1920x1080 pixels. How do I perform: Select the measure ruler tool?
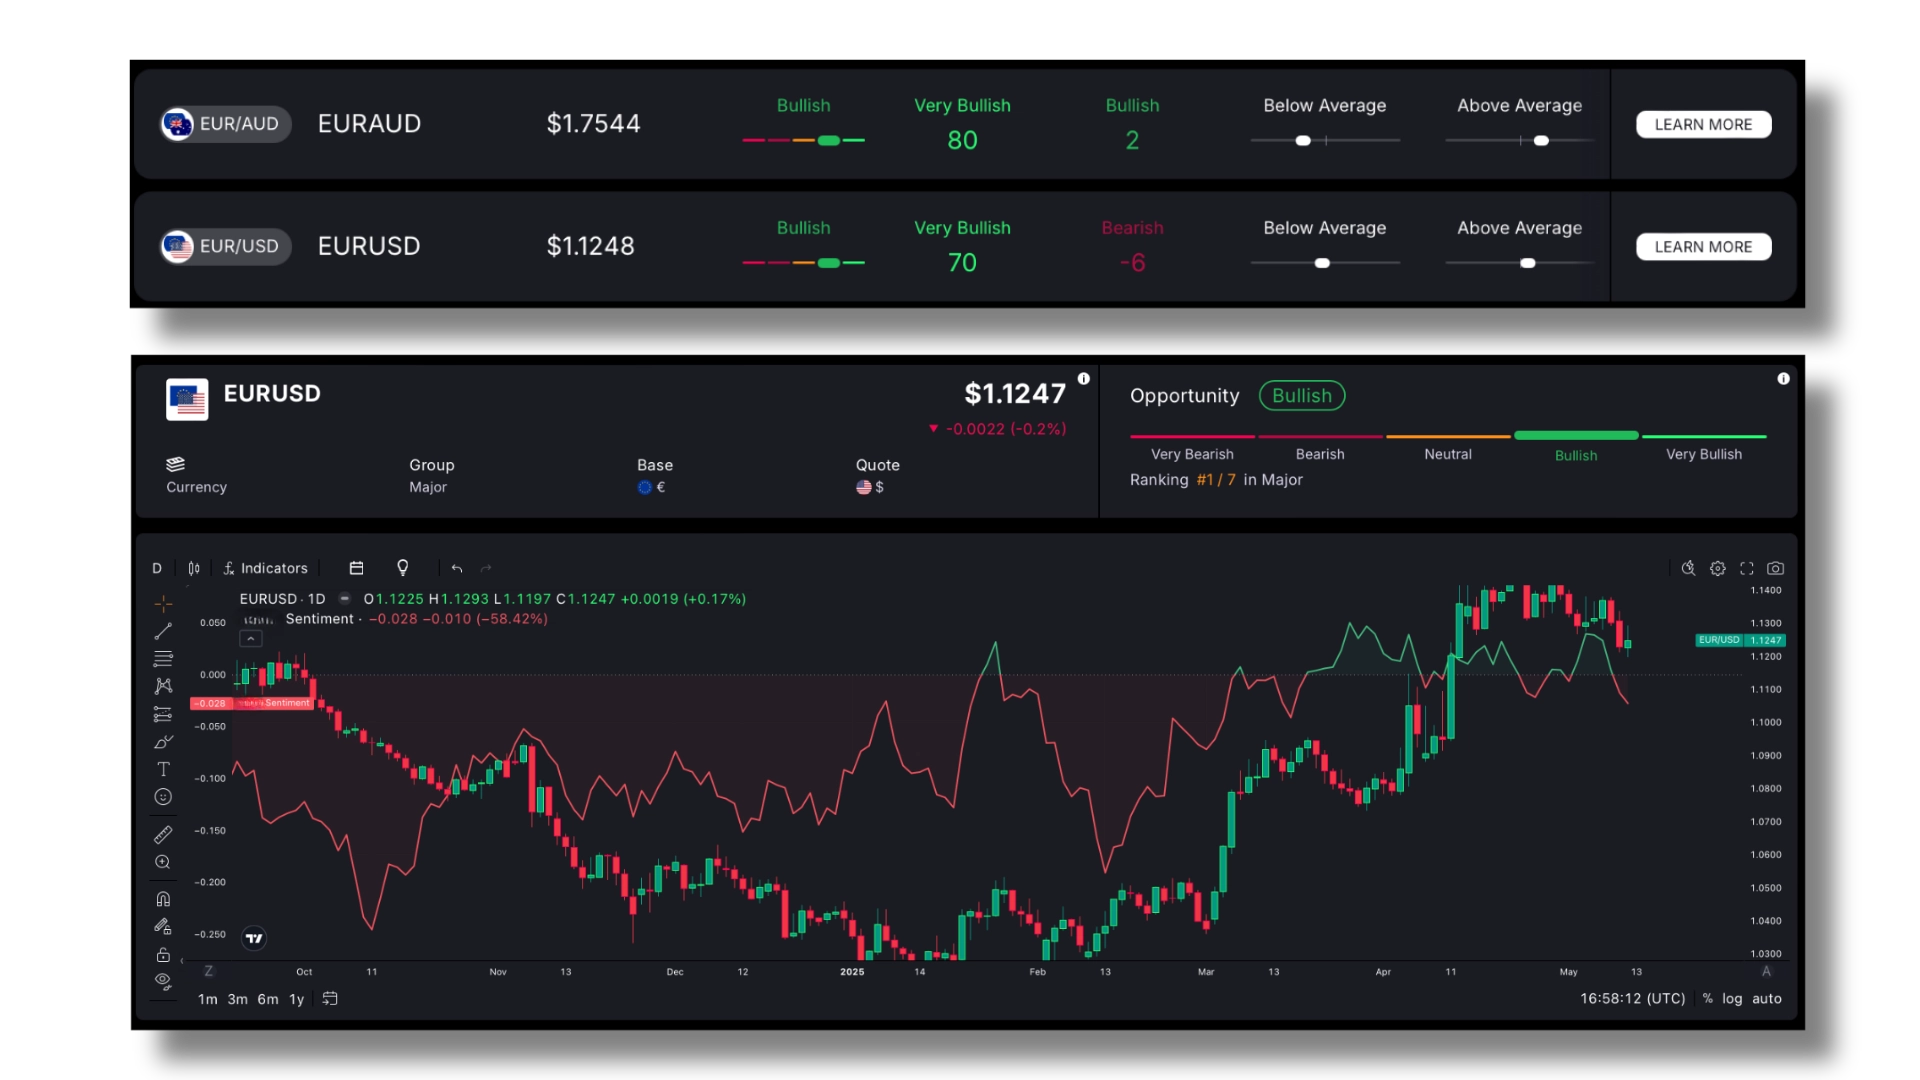click(163, 835)
